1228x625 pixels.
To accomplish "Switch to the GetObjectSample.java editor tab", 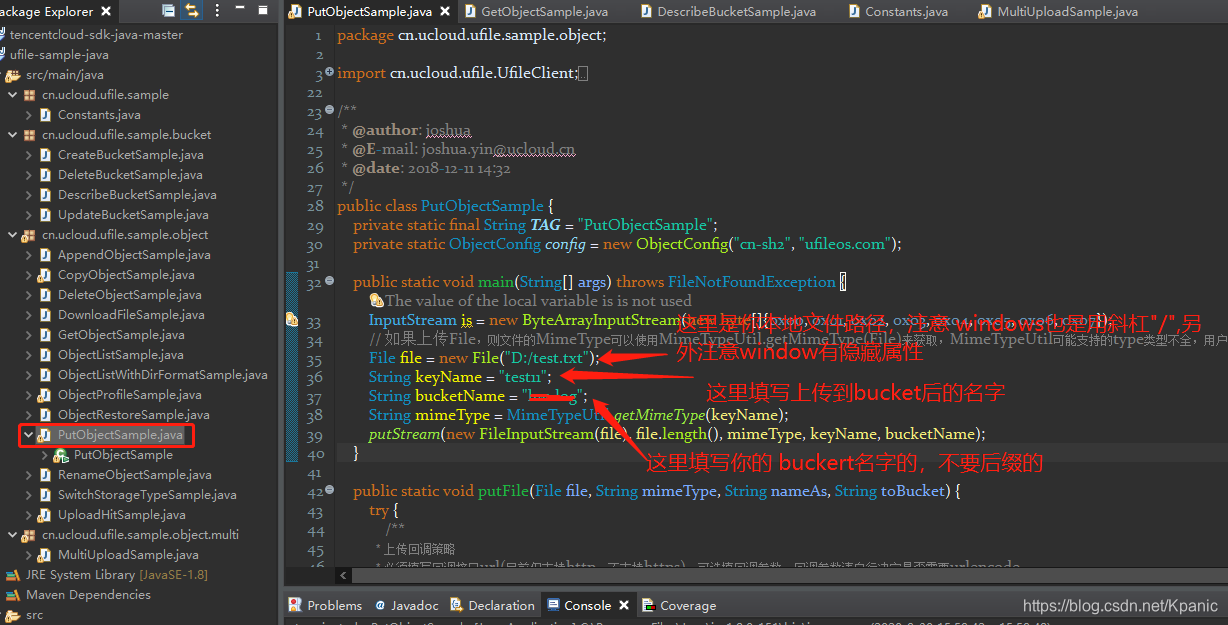I will point(544,12).
